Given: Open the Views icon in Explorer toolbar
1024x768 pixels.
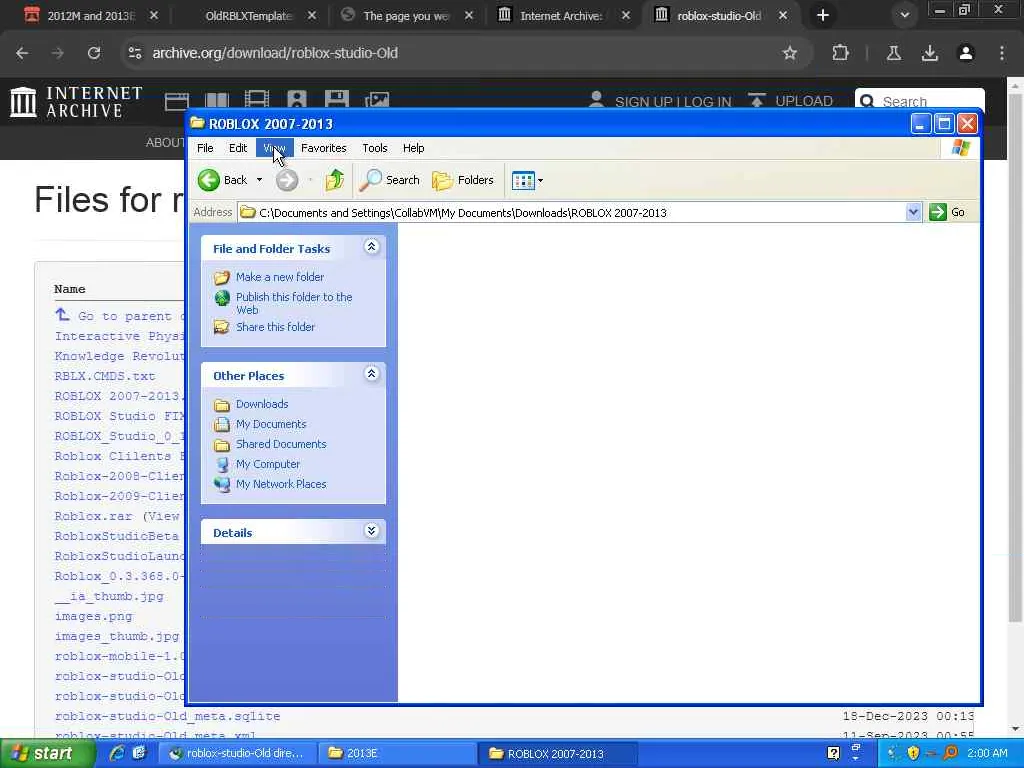Looking at the screenshot, I should [523, 180].
